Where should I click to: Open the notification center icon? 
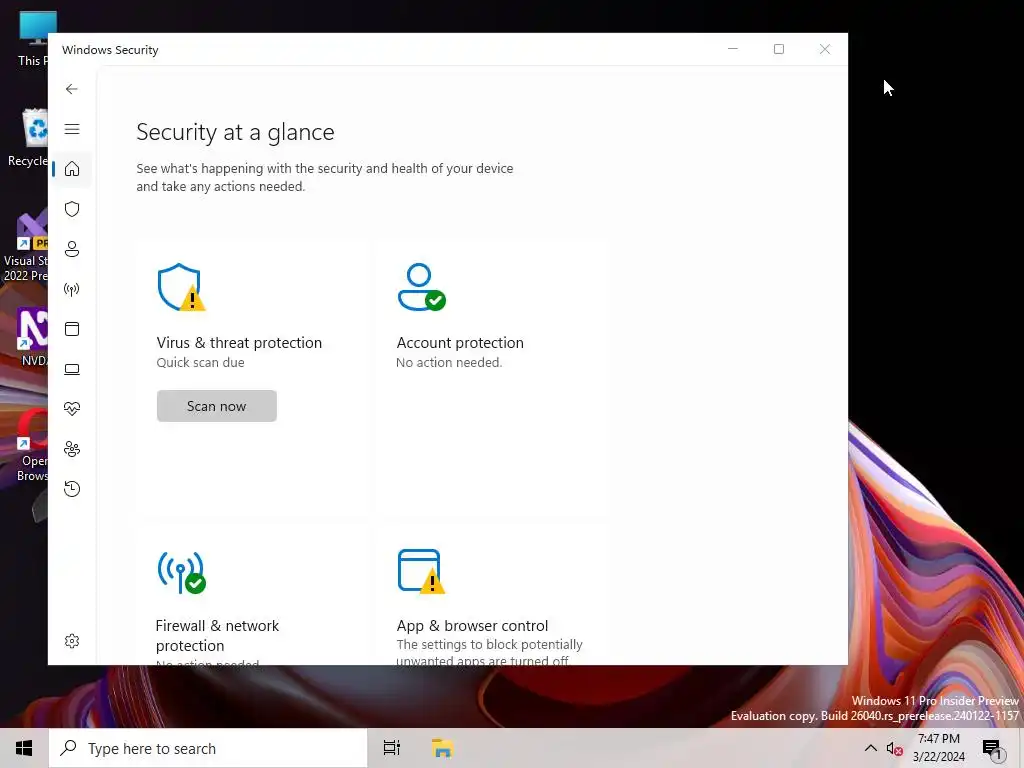(x=993, y=748)
